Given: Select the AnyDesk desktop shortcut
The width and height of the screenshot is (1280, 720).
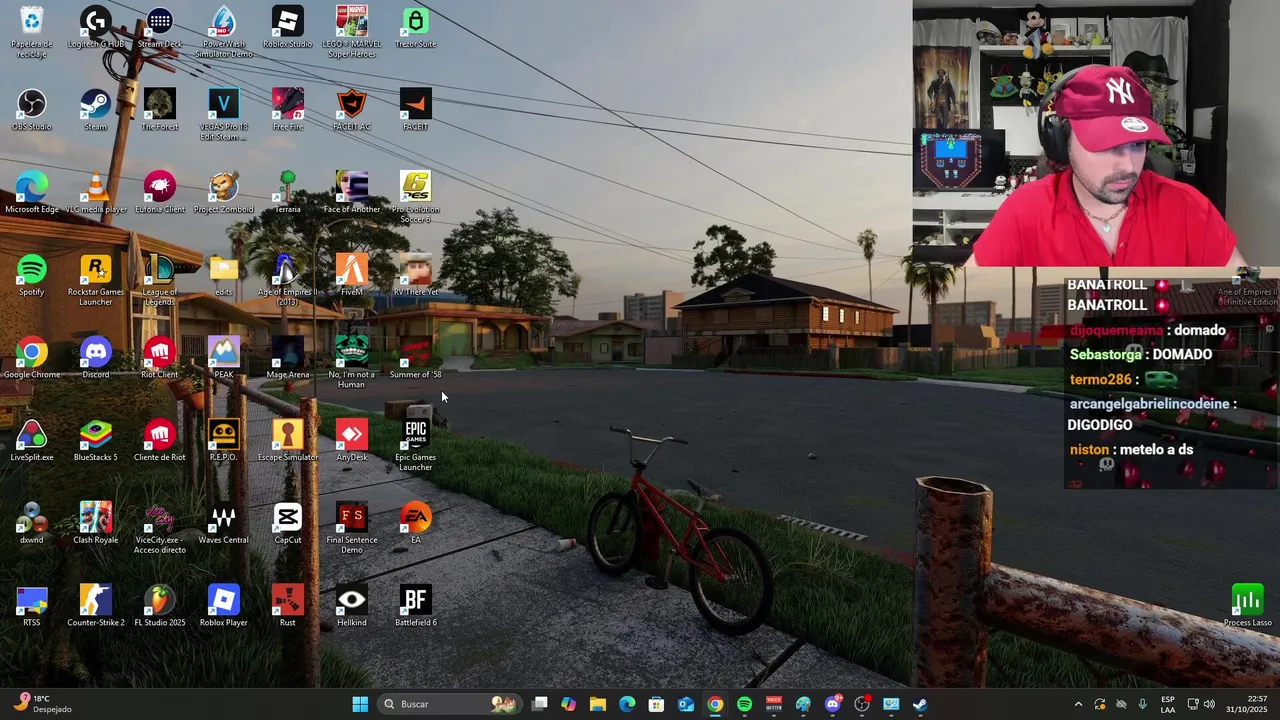Looking at the screenshot, I should (352, 441).
